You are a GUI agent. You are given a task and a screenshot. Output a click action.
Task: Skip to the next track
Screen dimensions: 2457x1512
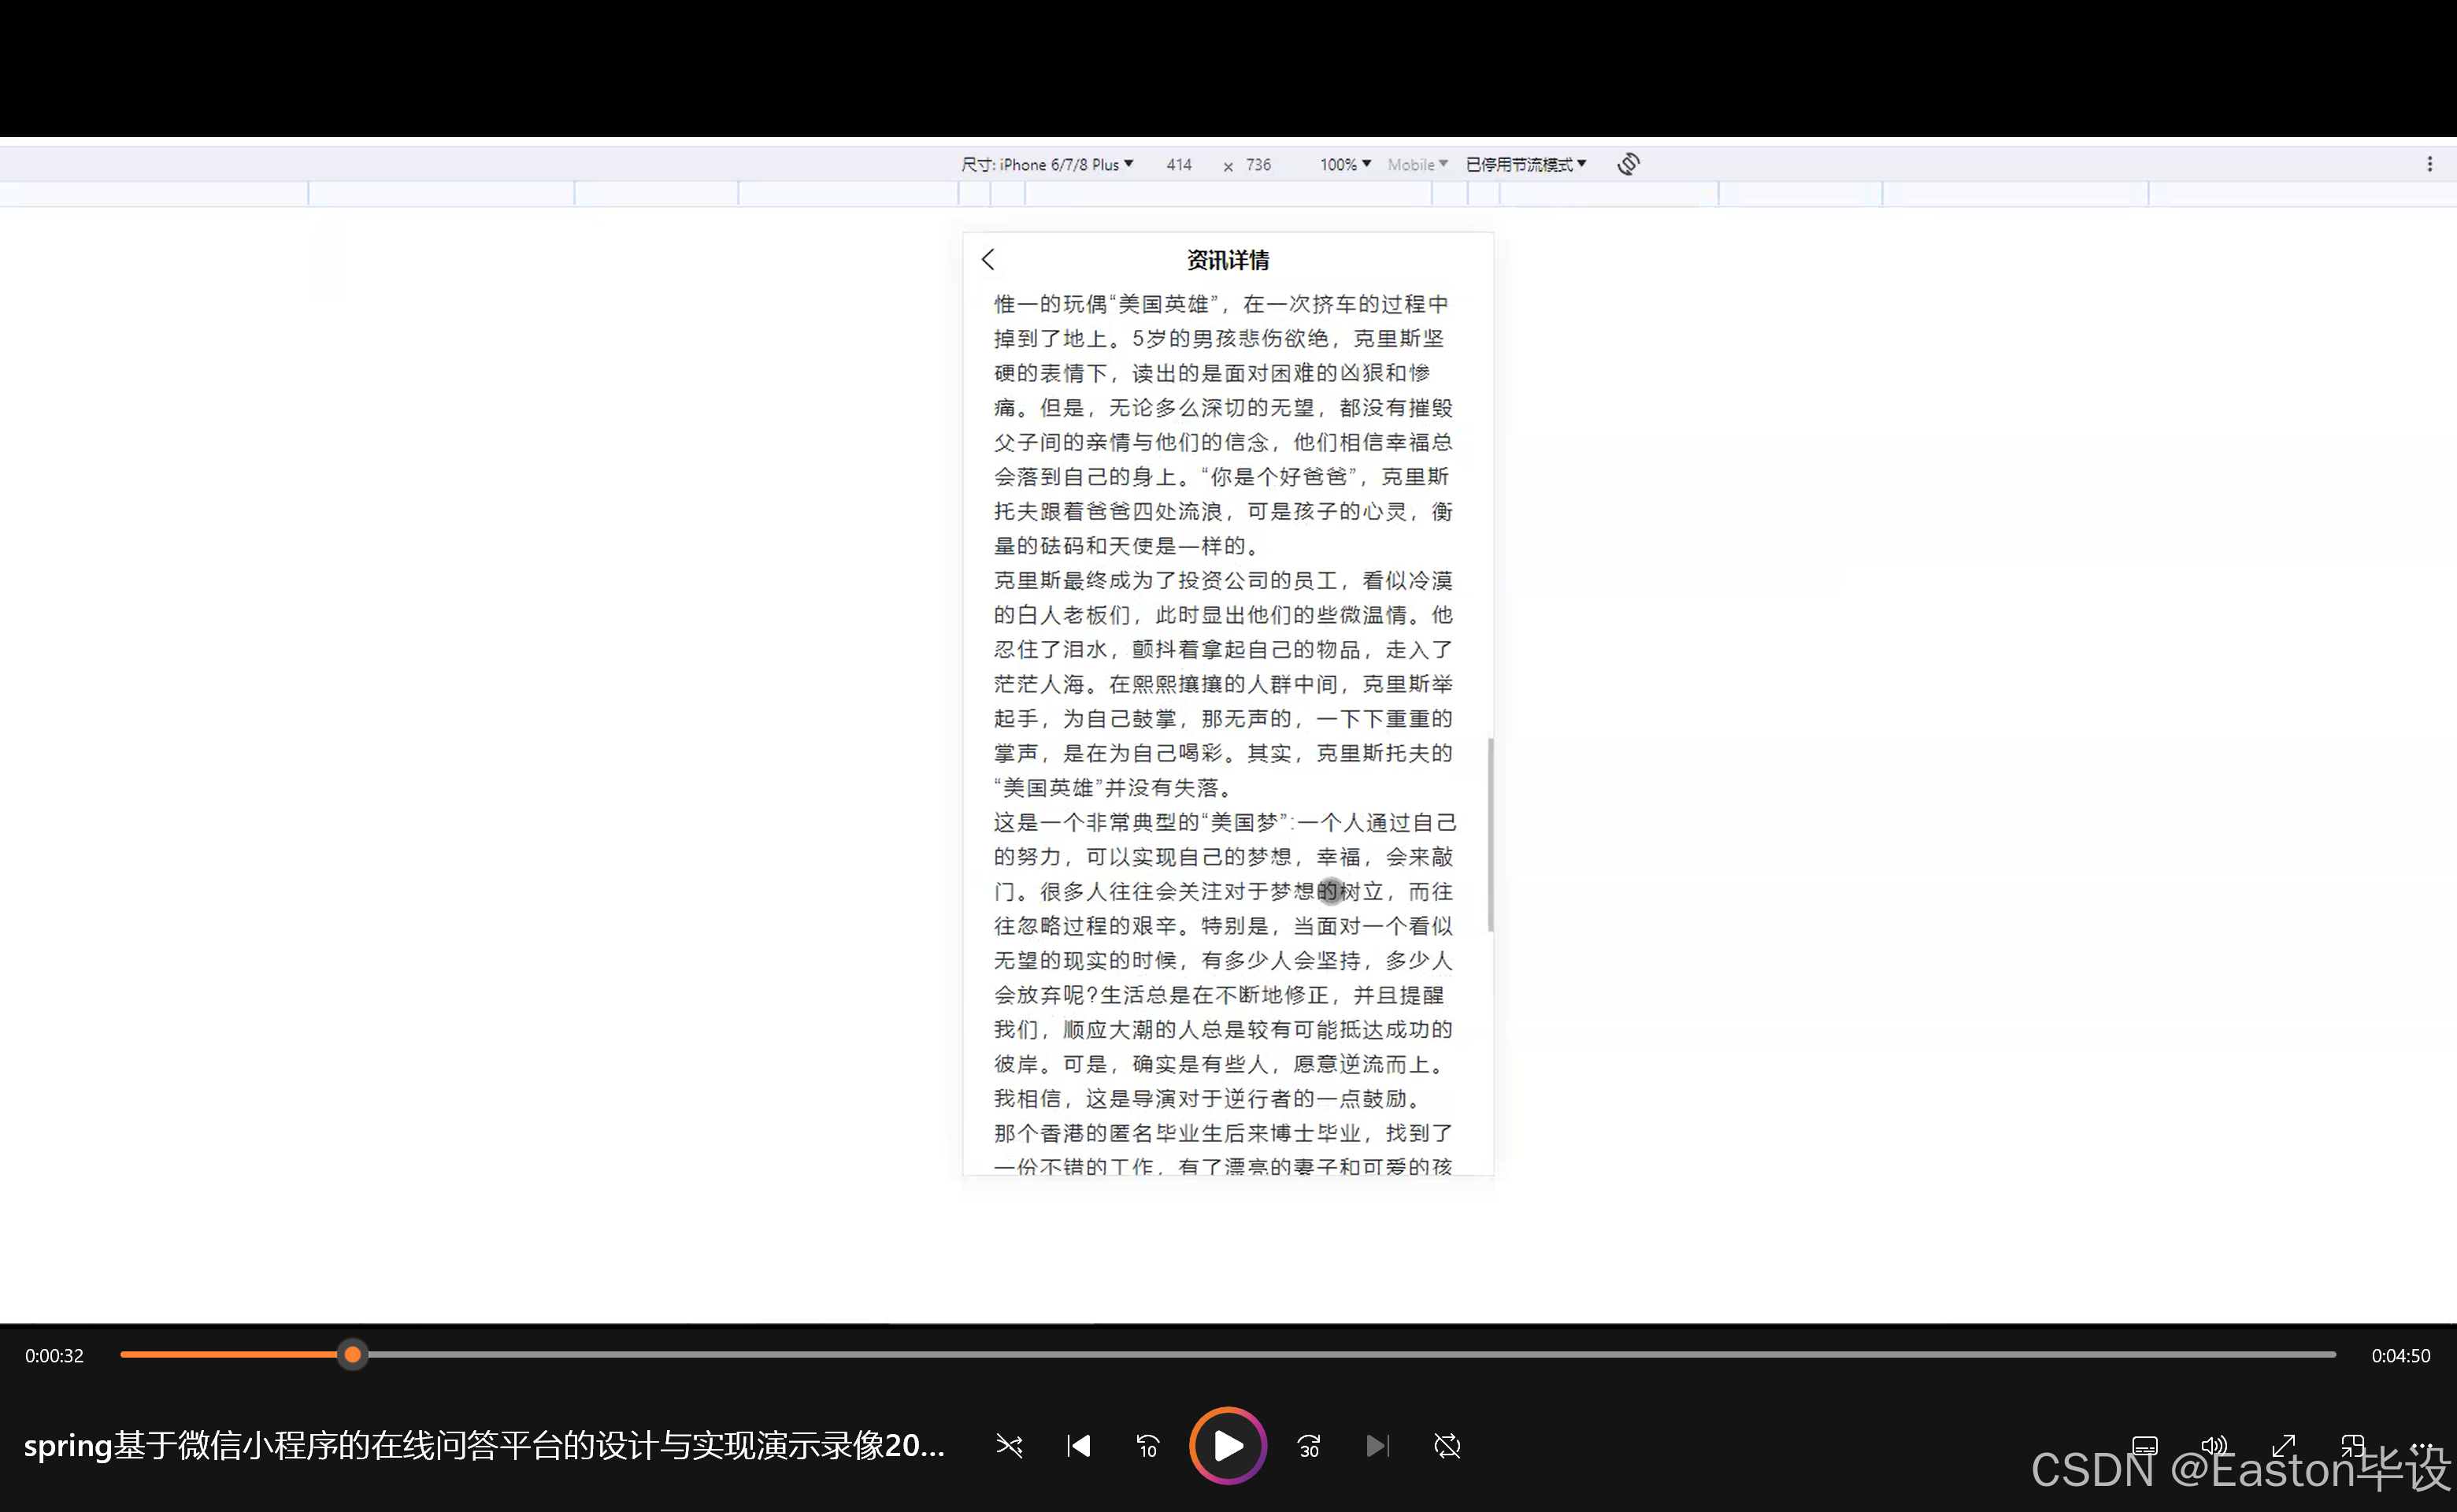[1378, 1446]
